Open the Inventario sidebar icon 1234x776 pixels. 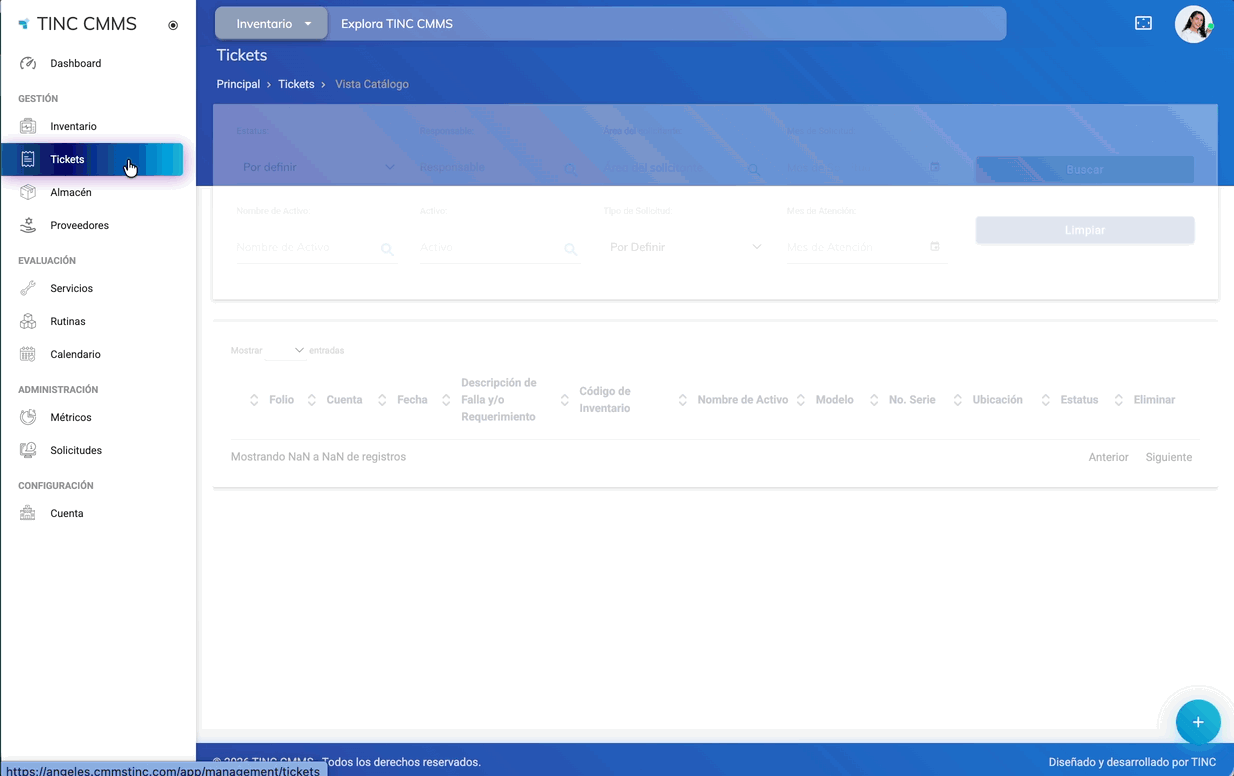coord(28,126)
